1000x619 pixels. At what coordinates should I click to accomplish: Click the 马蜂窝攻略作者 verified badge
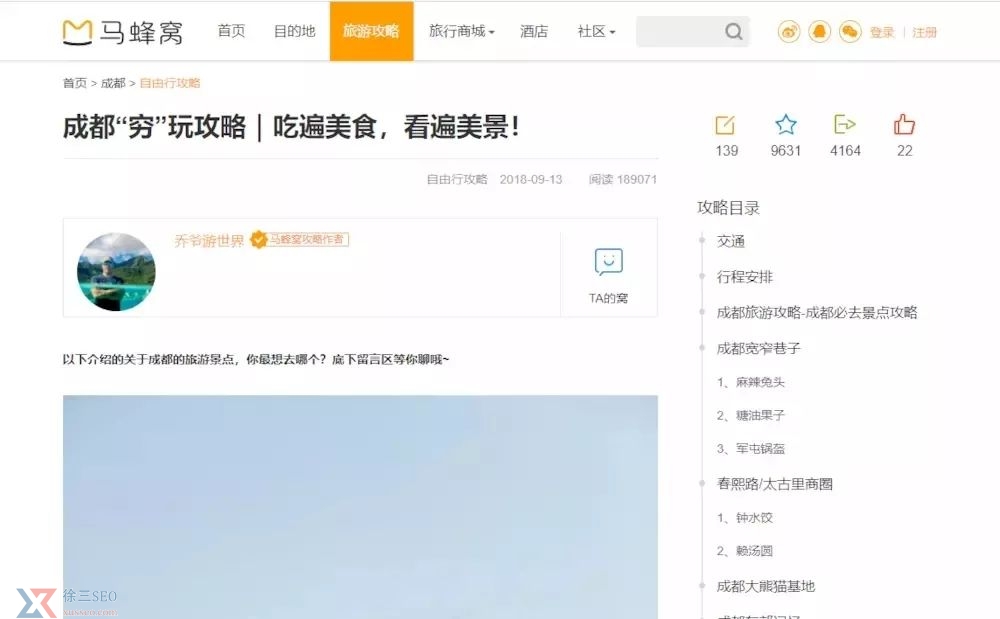301,240
